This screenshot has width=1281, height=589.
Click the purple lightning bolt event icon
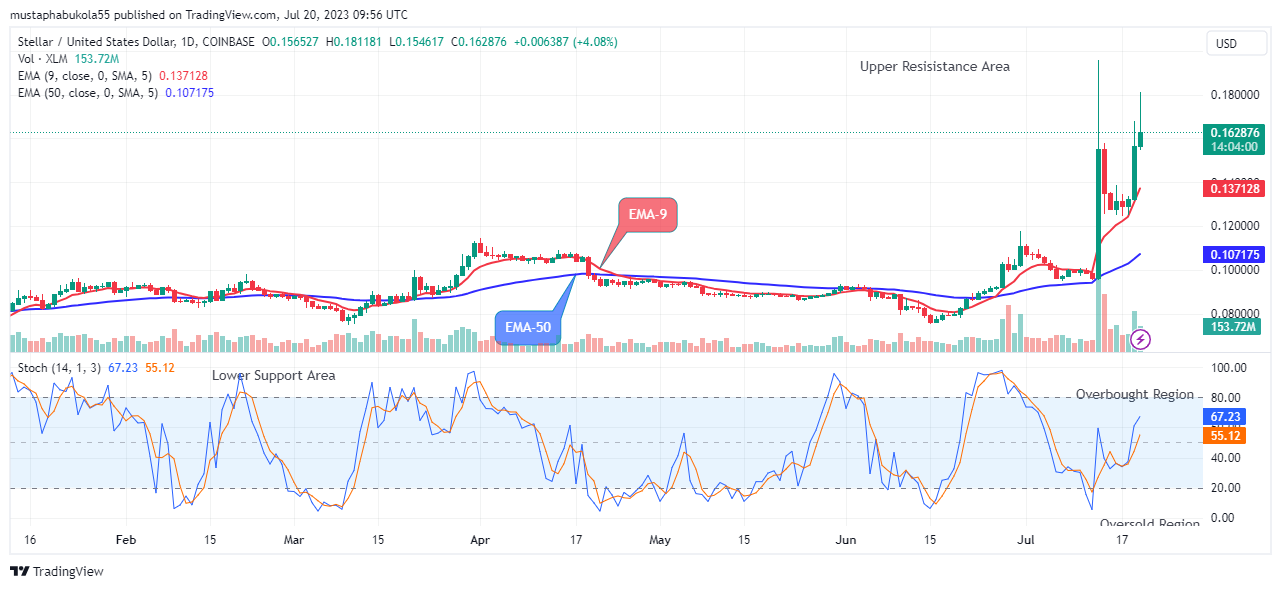click(x=1140, y=340)
